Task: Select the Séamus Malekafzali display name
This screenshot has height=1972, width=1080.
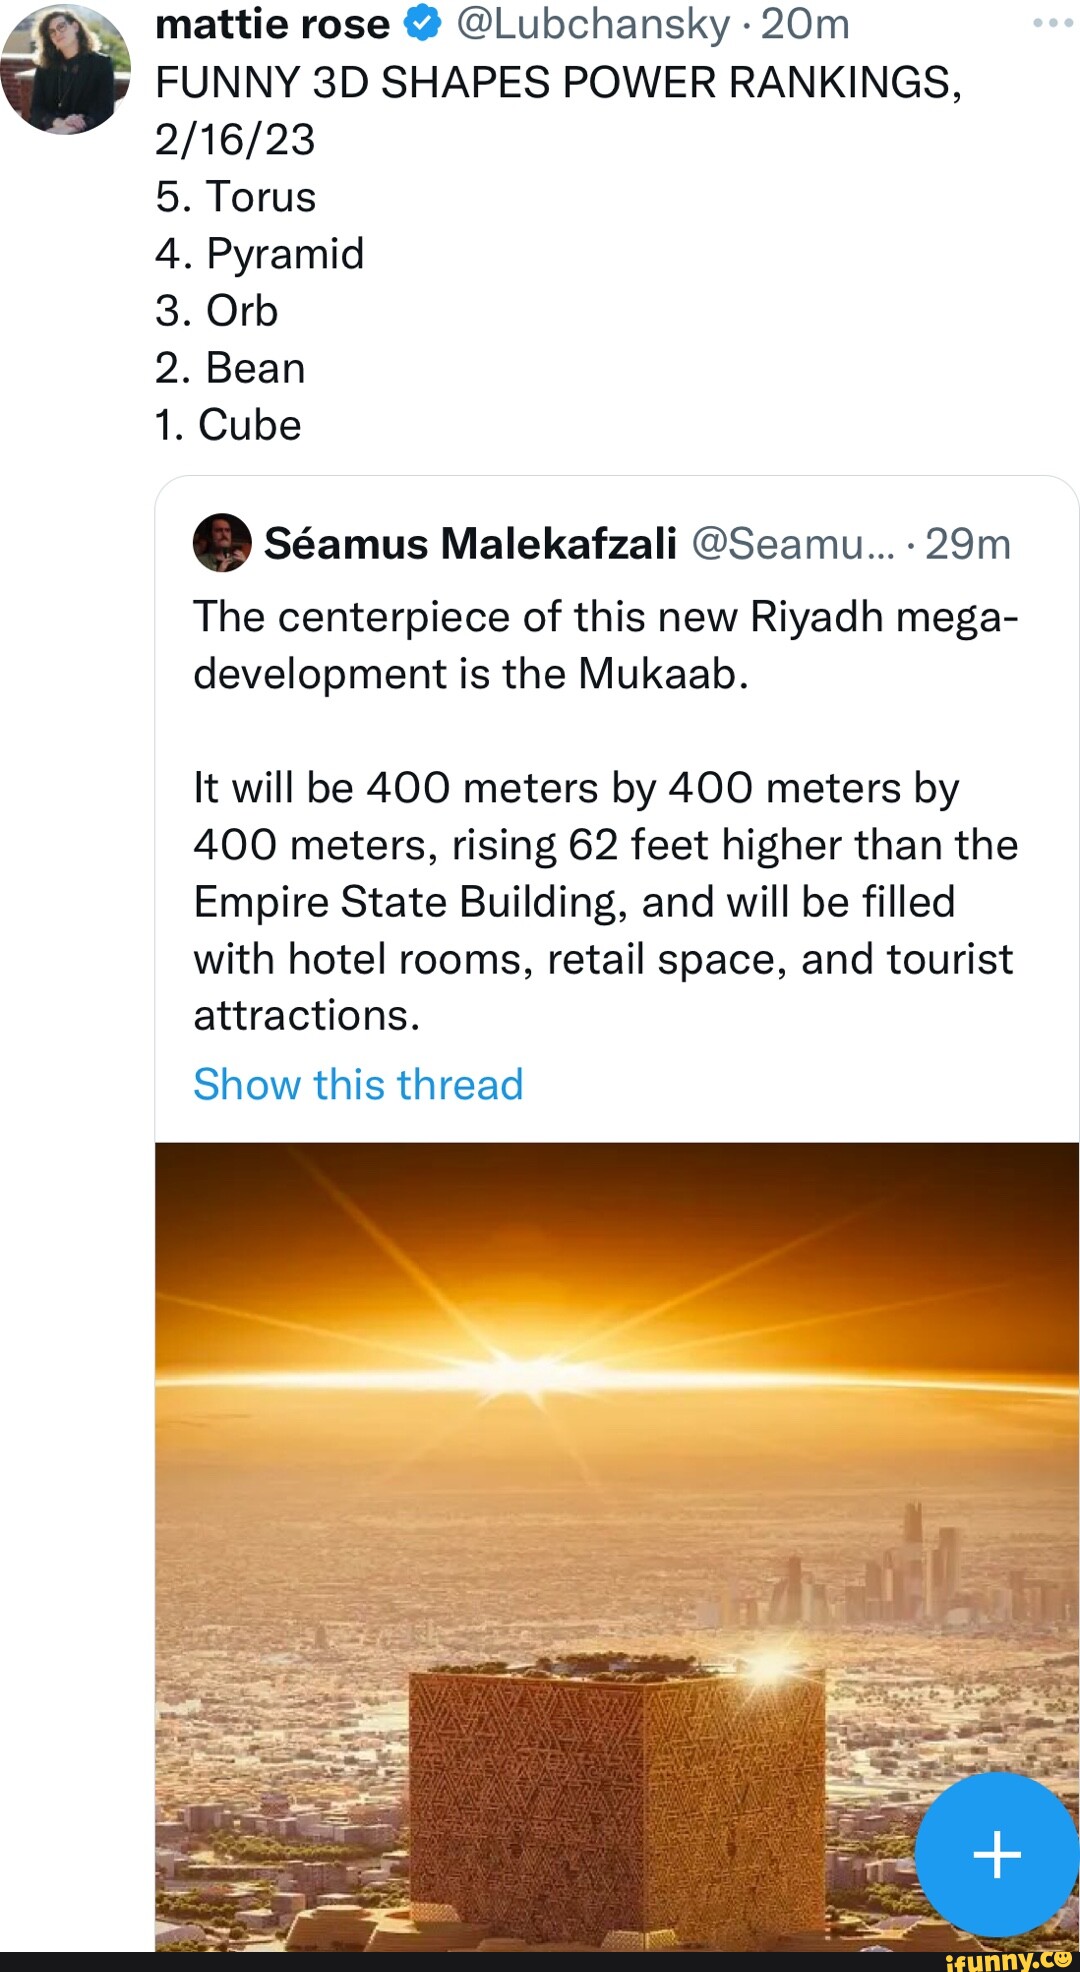Action: [470, 543]
